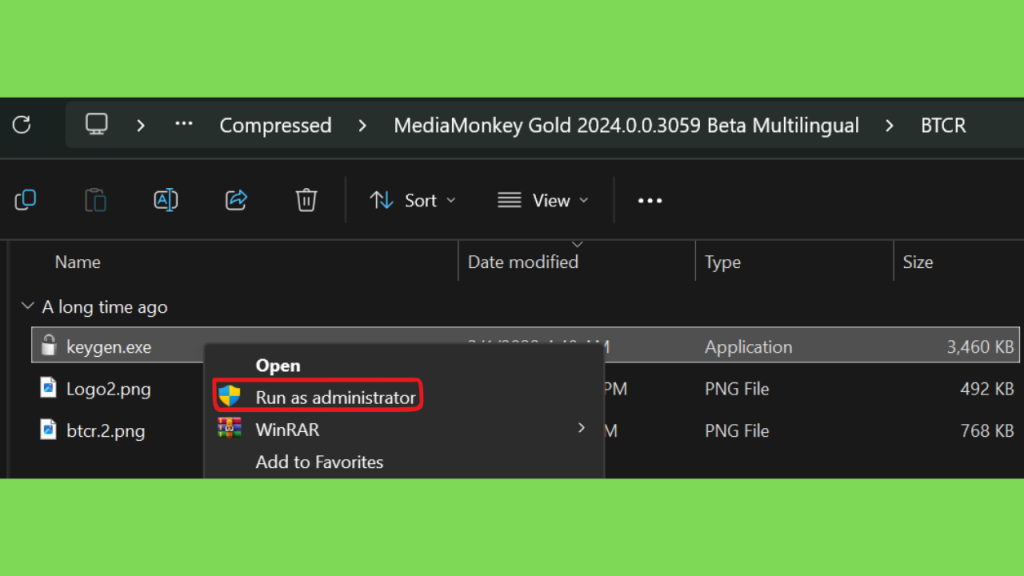The width and height of the screenshot is (1024, 576).
Task: Open the See more toolbar menu
Action: pos(650,200)
